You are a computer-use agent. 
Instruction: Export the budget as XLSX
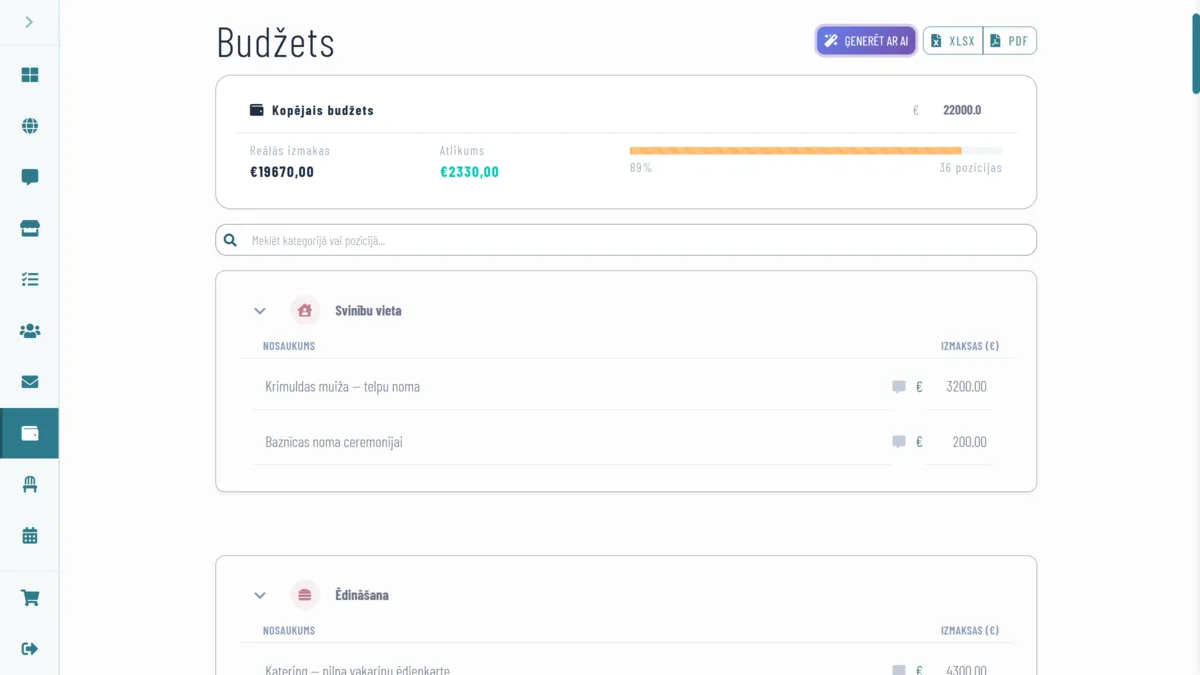pyautogui.click(x=953, y=41)
